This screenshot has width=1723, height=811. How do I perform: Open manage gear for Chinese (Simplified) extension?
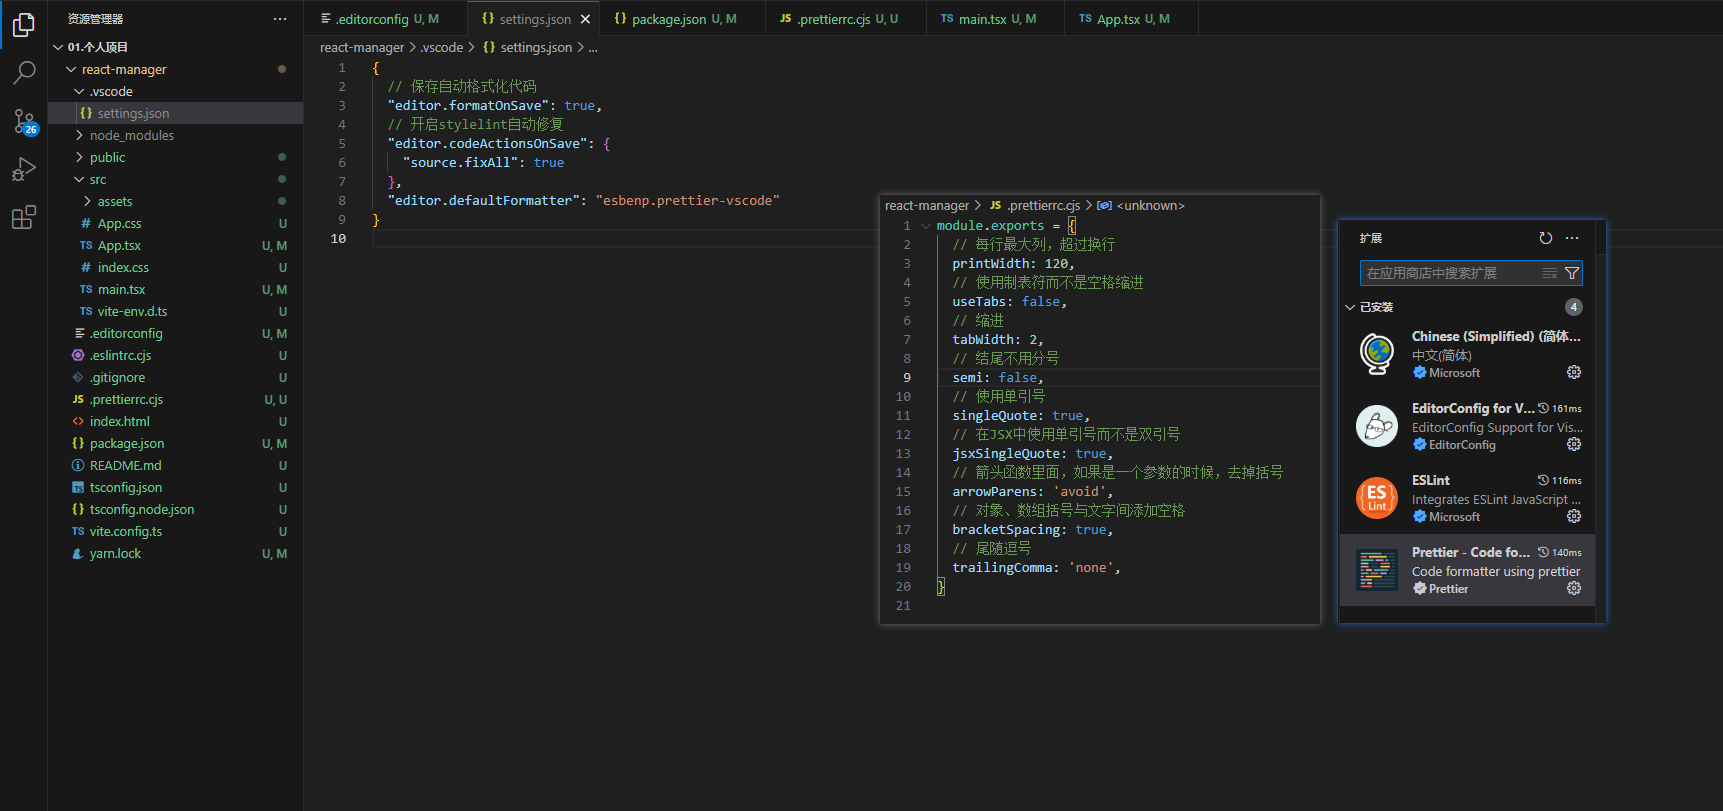click(1574, 372)
